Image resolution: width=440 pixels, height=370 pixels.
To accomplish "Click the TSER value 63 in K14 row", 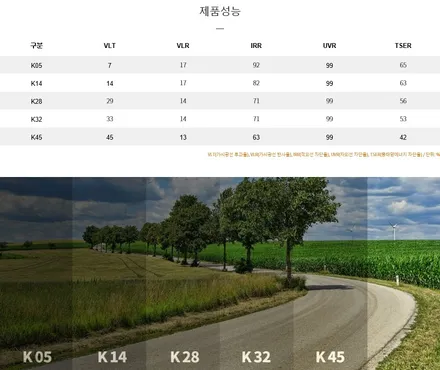I will pyautogui.click(x=403, y=83).
